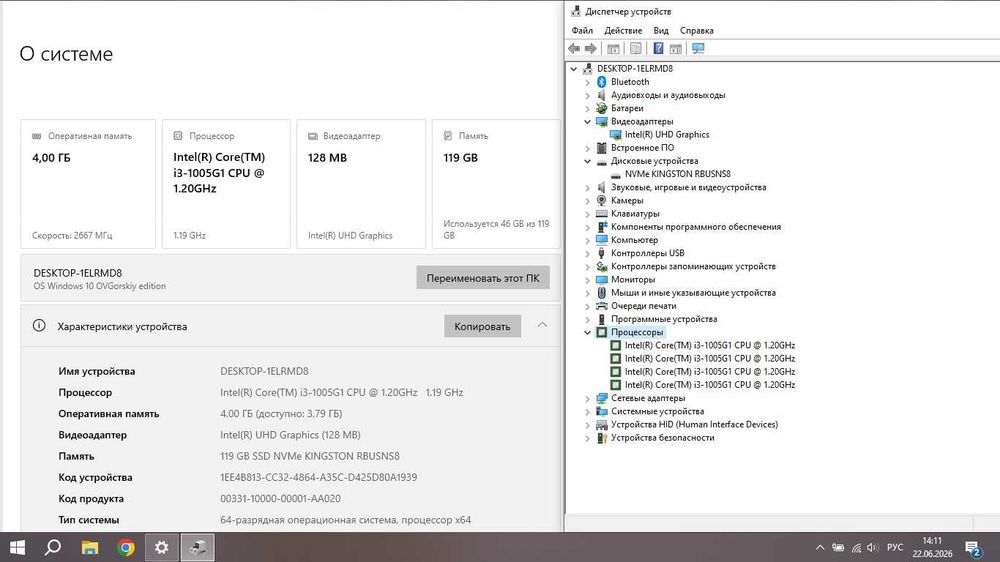
Task: Open the volume speaker tray icon
Action: point(873,547)
